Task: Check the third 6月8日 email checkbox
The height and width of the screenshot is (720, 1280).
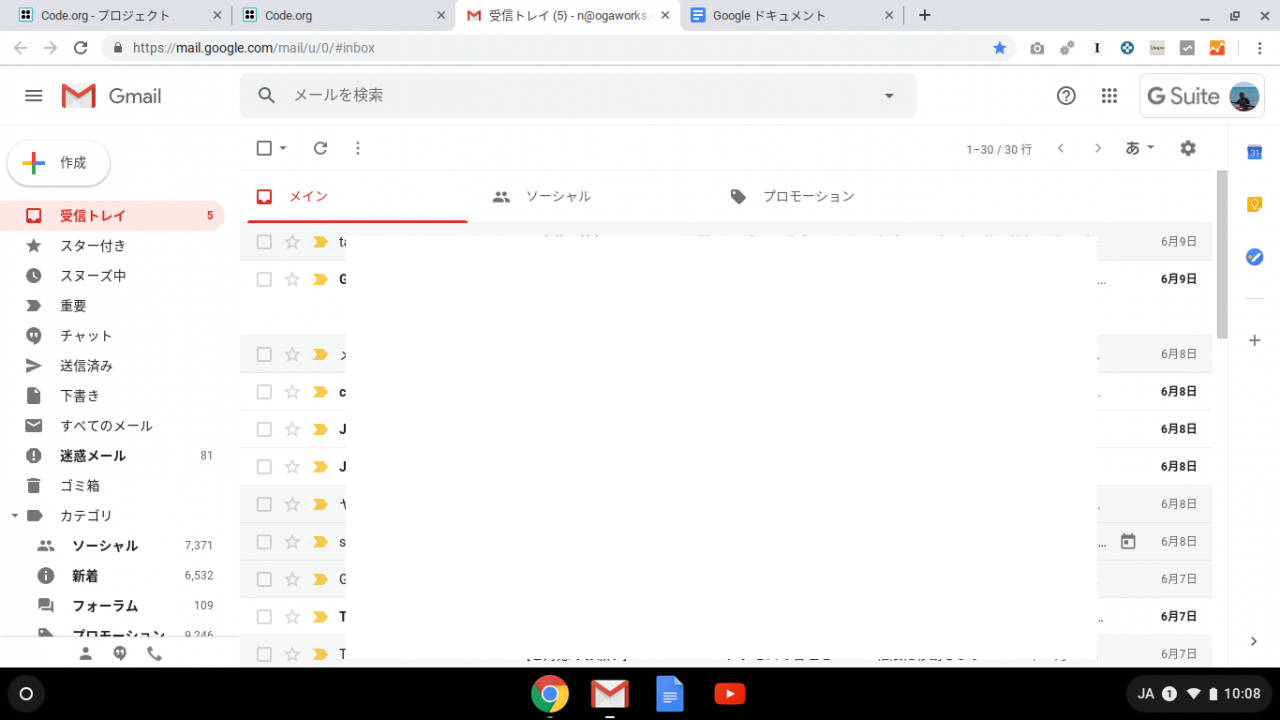Action: pos(264,429)
